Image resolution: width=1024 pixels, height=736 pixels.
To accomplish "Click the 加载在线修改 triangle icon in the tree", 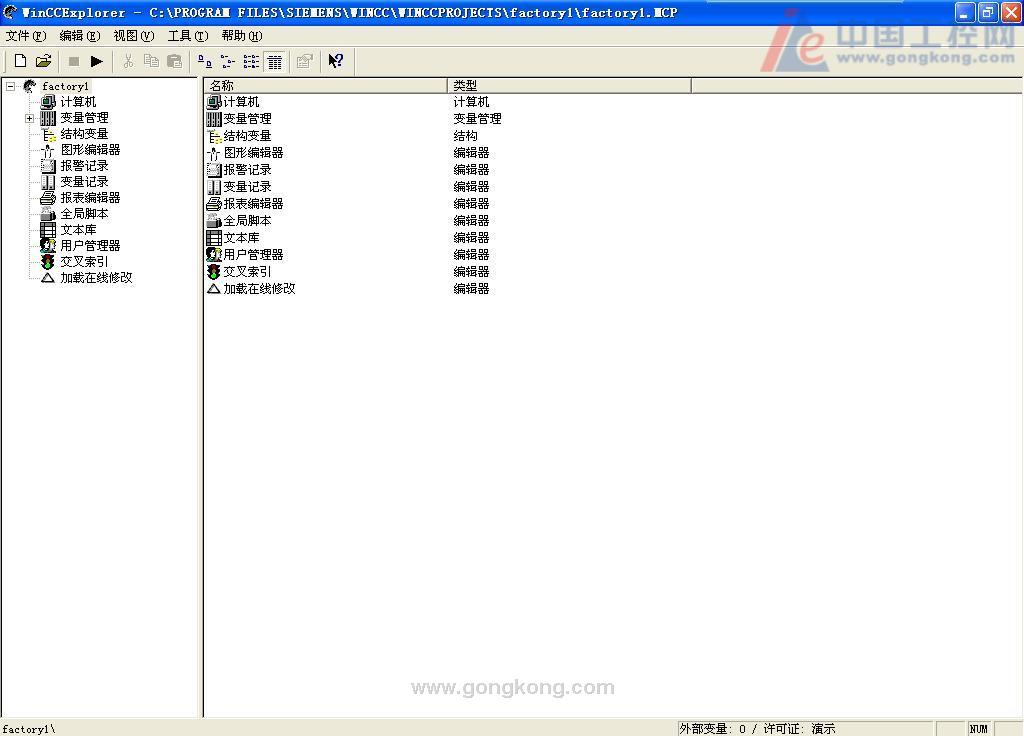I will (x=48, y=278).
